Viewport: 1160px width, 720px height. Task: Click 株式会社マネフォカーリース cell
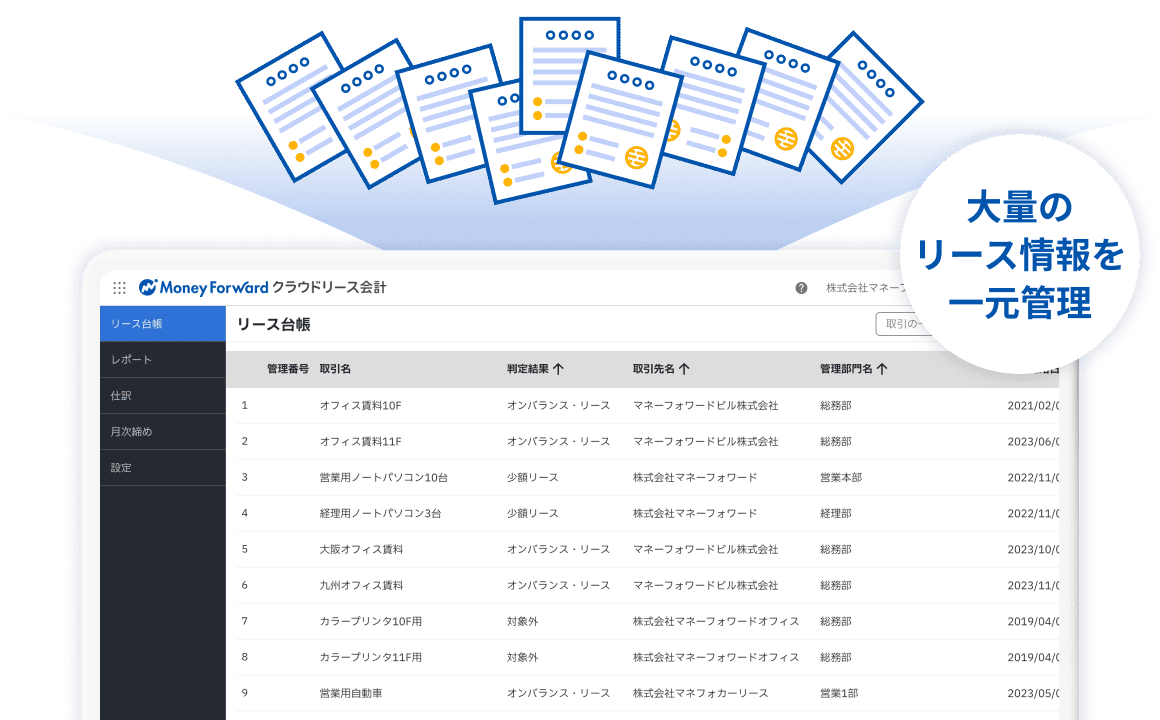(x=701, y=693)
